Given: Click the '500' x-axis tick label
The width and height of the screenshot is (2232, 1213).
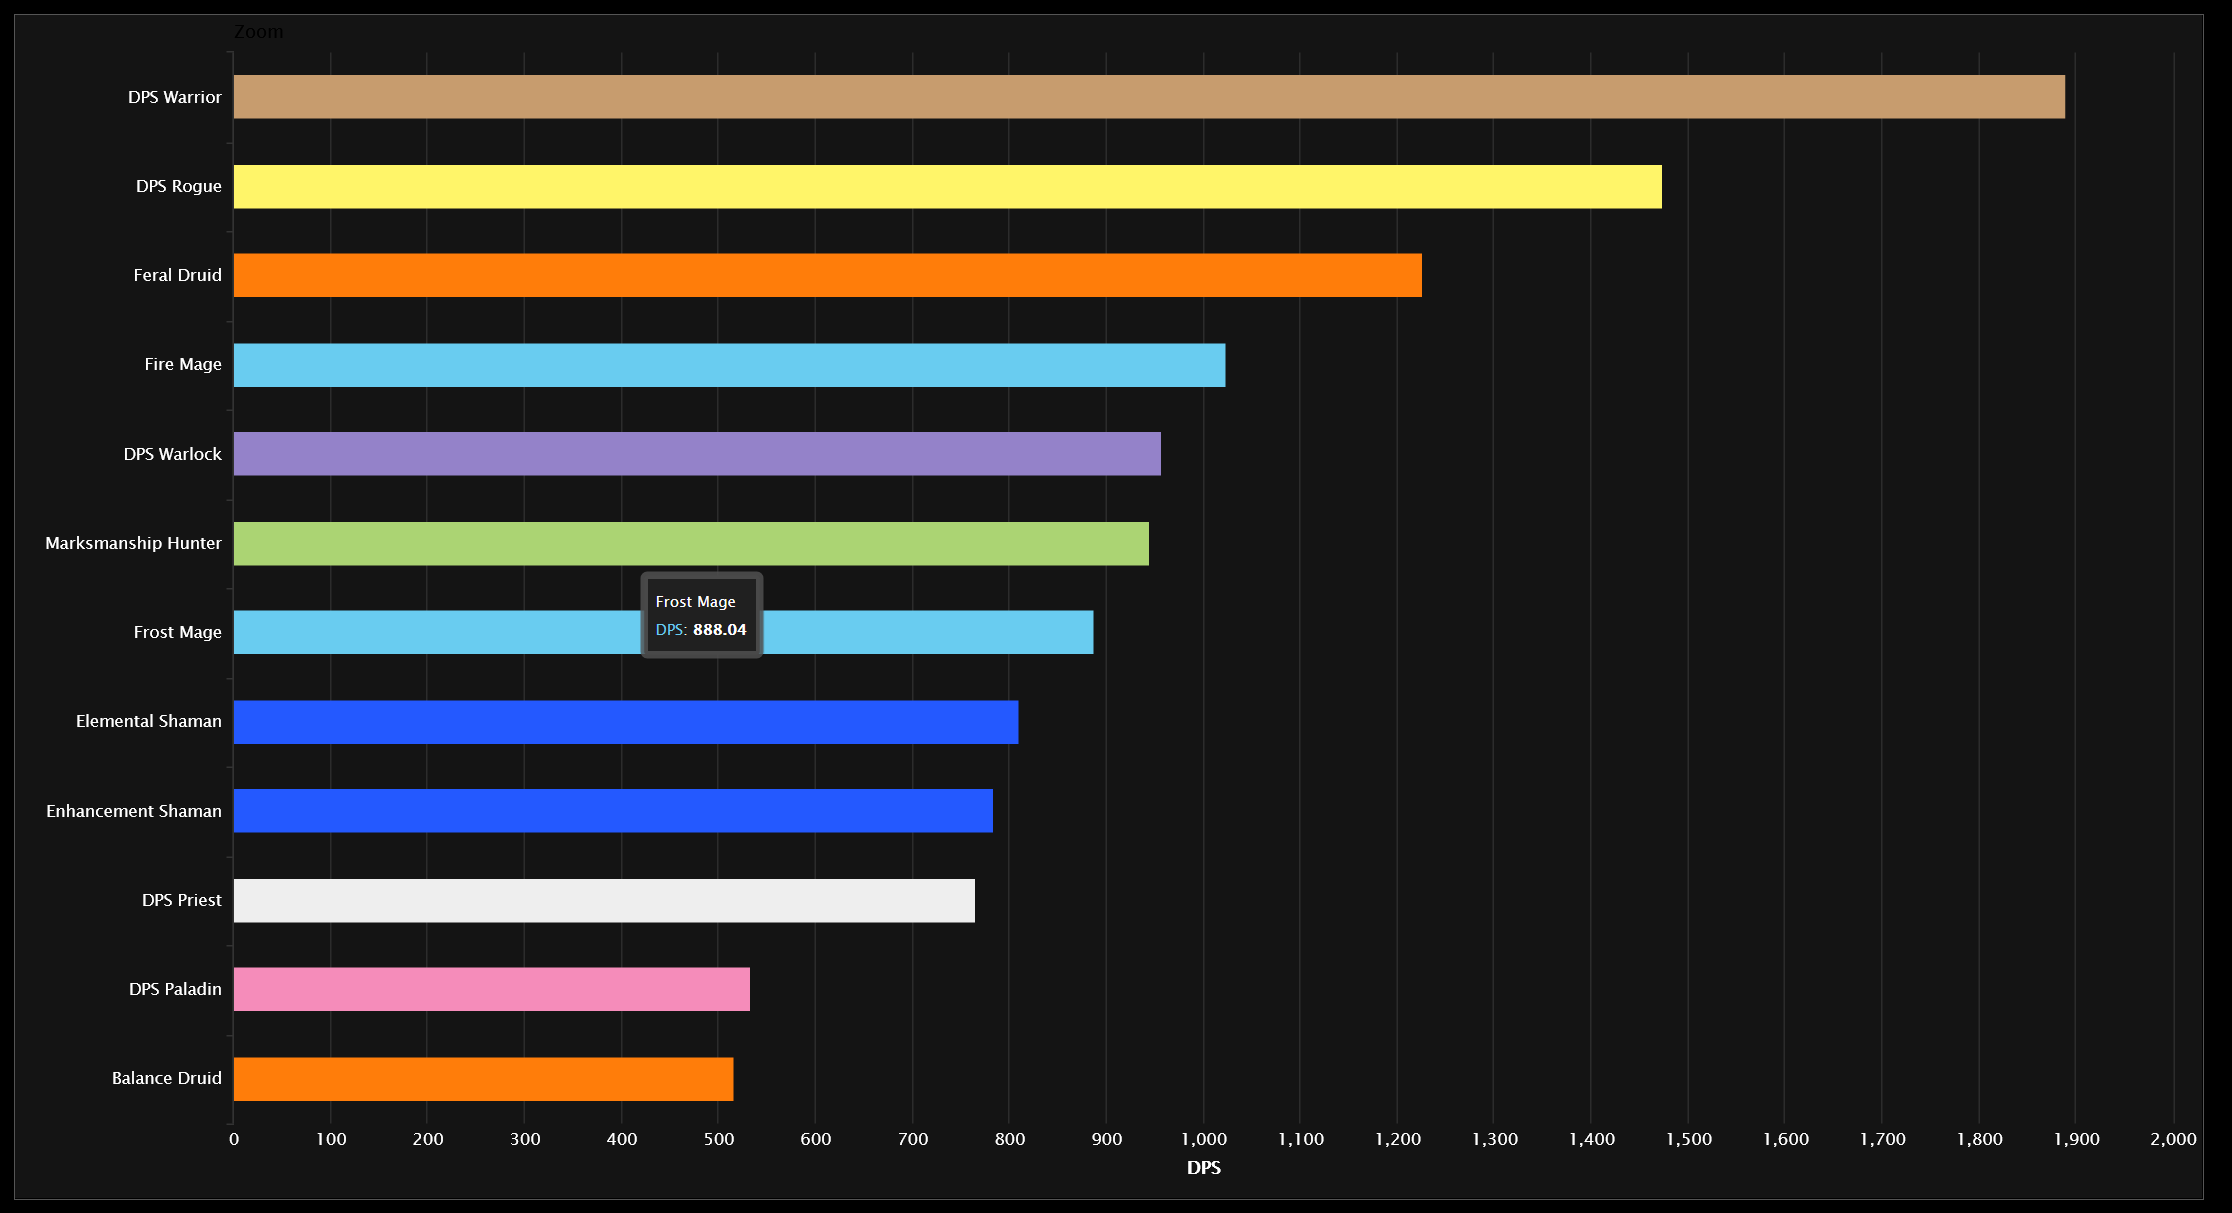Looking at the screenshot, I should [x=719, y=1139].
